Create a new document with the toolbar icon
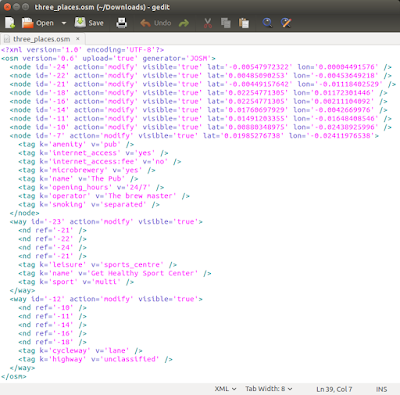 [10, 23]
